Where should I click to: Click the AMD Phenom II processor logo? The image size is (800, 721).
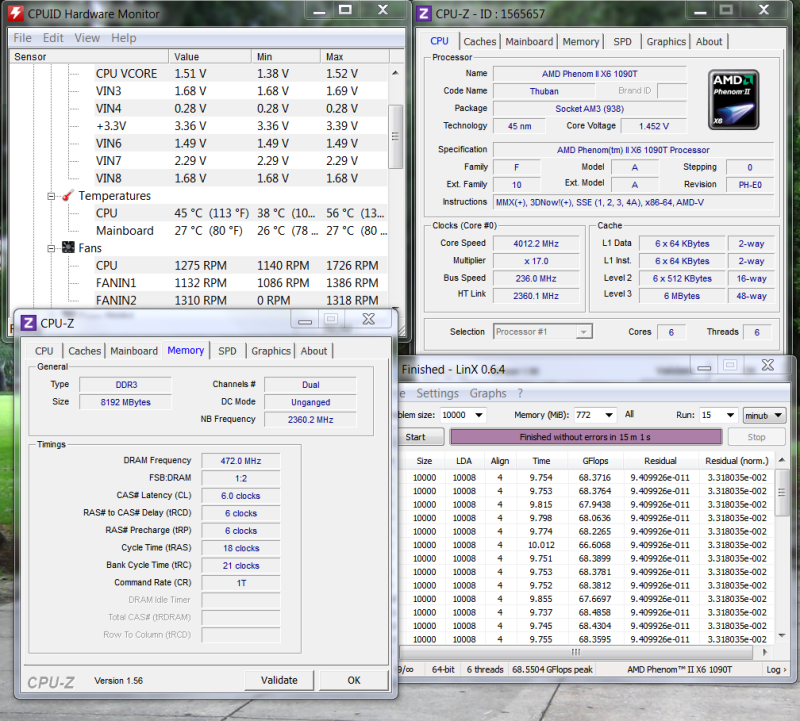coord(734,100)
